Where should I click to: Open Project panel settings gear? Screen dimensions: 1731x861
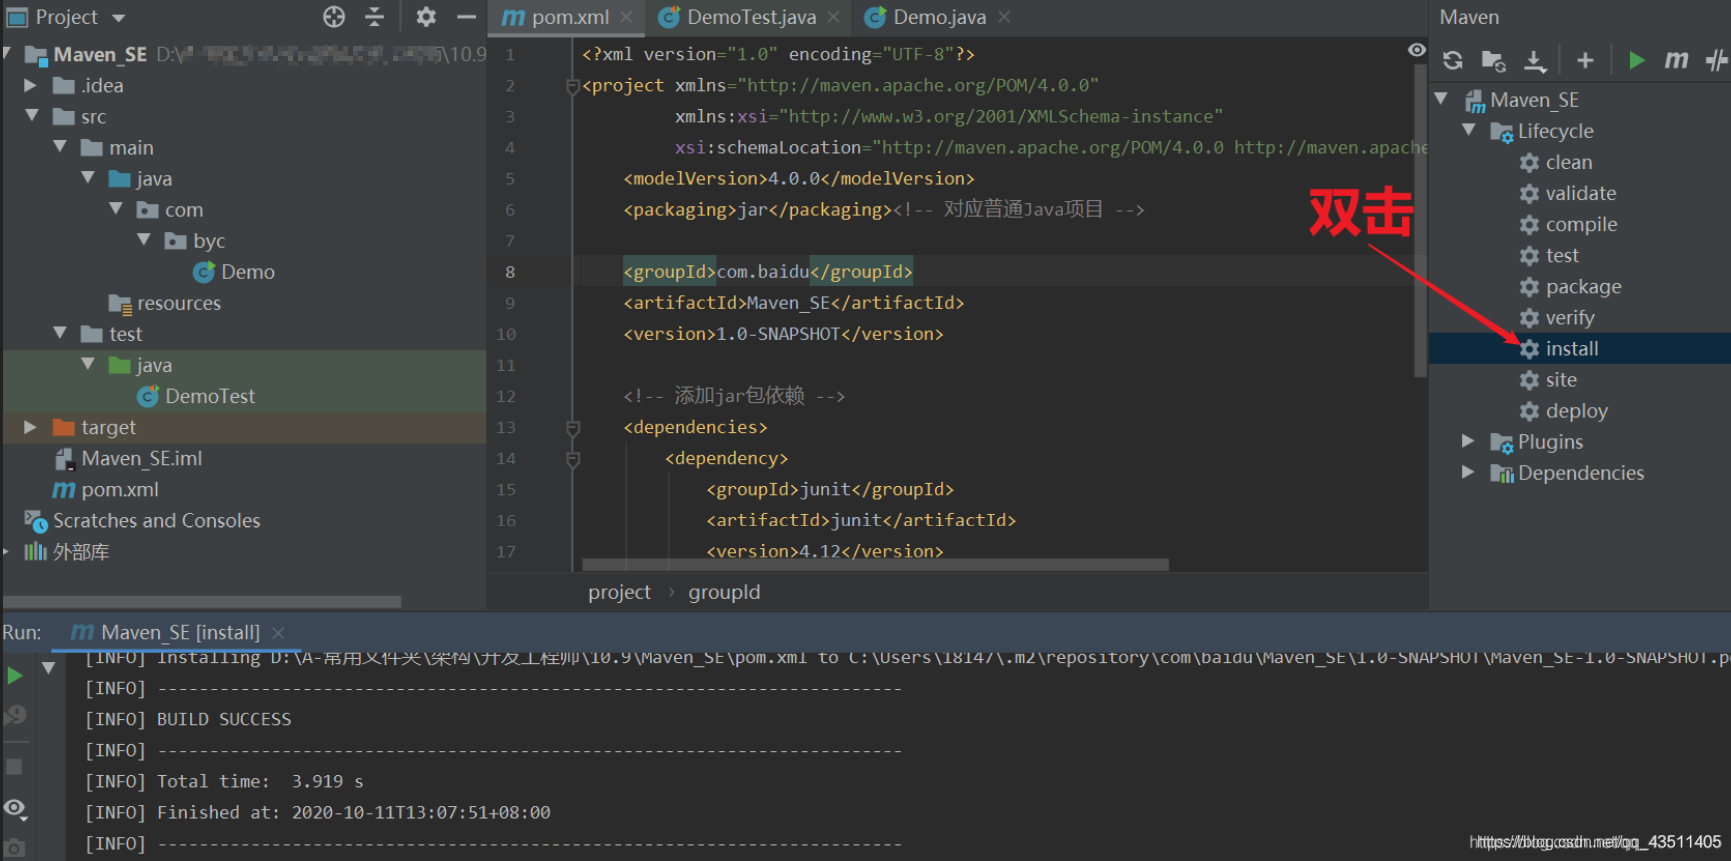[x=426, y=17]
